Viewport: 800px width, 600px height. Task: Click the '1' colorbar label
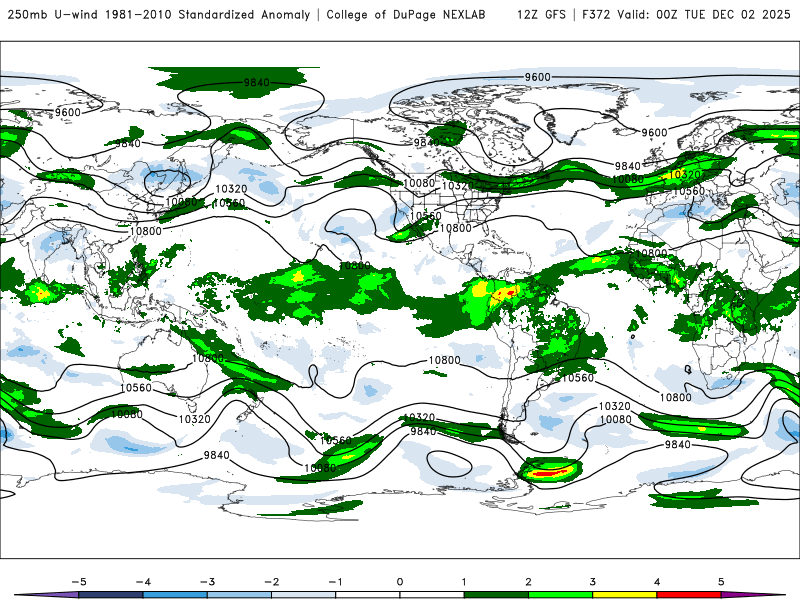[464, 582]
